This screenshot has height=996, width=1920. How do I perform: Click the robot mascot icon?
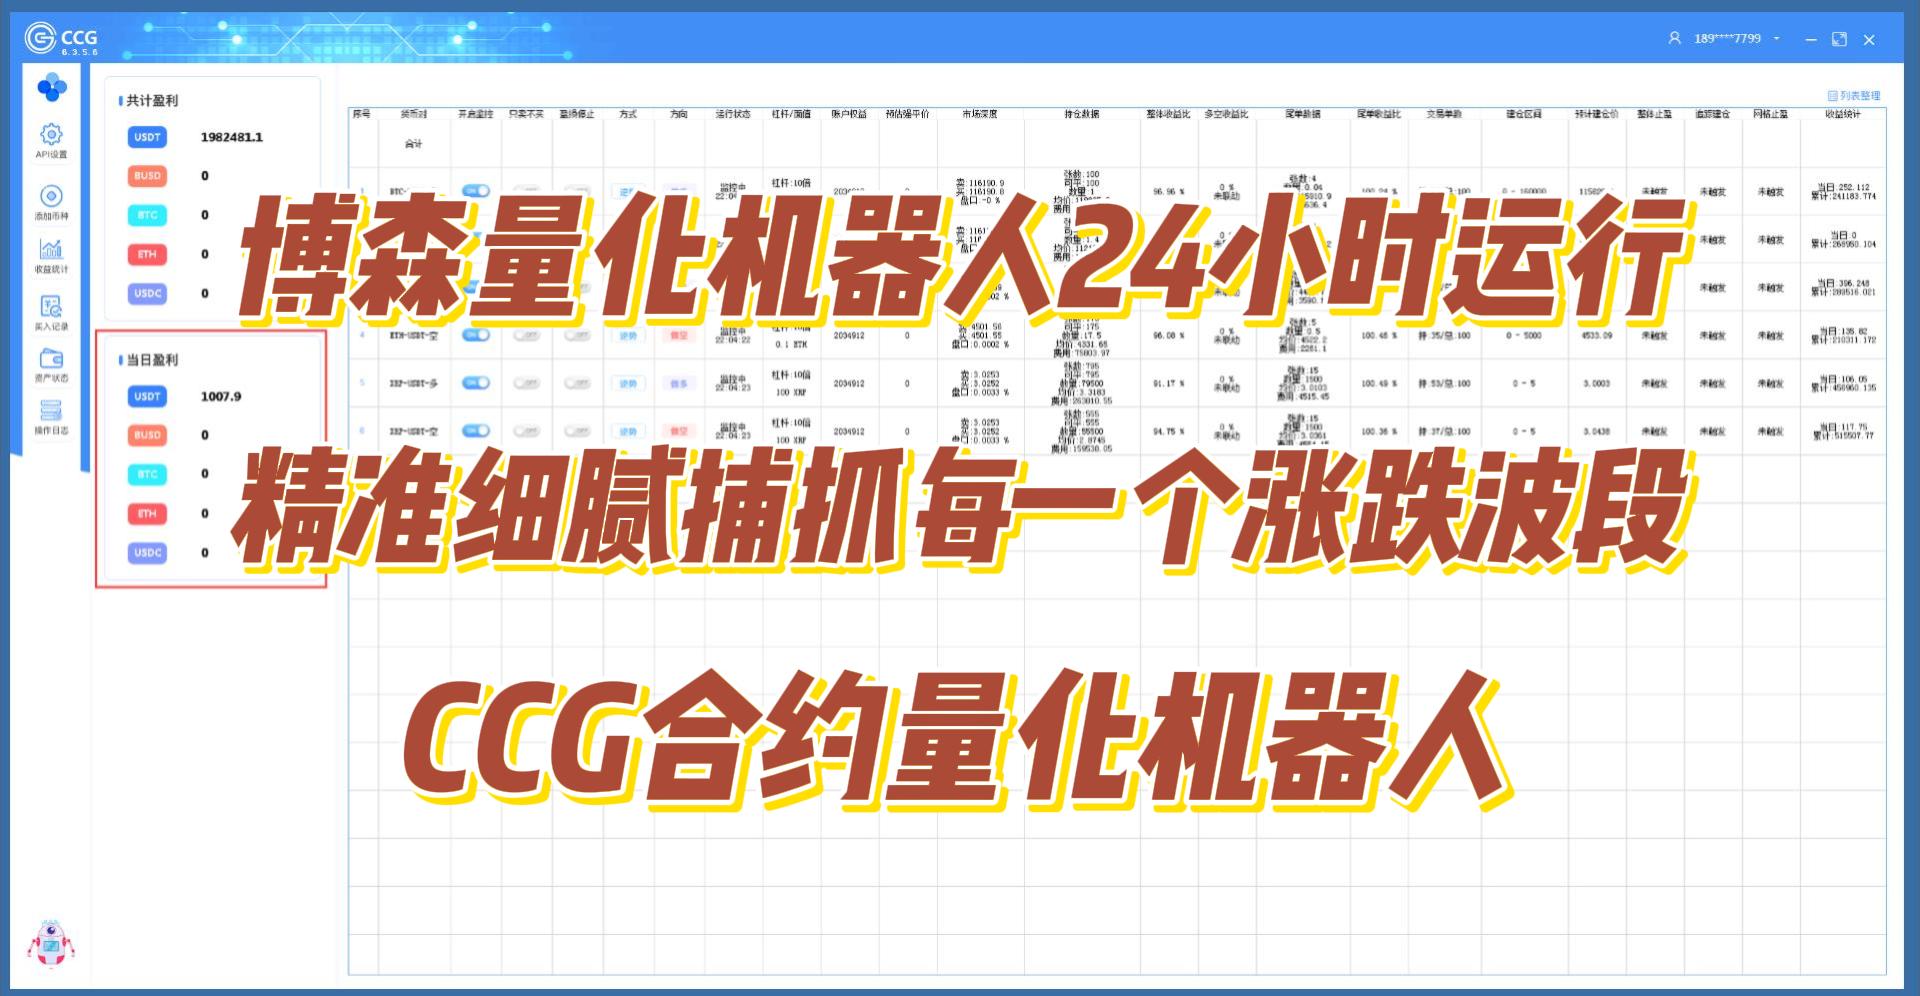click(50, 944)
